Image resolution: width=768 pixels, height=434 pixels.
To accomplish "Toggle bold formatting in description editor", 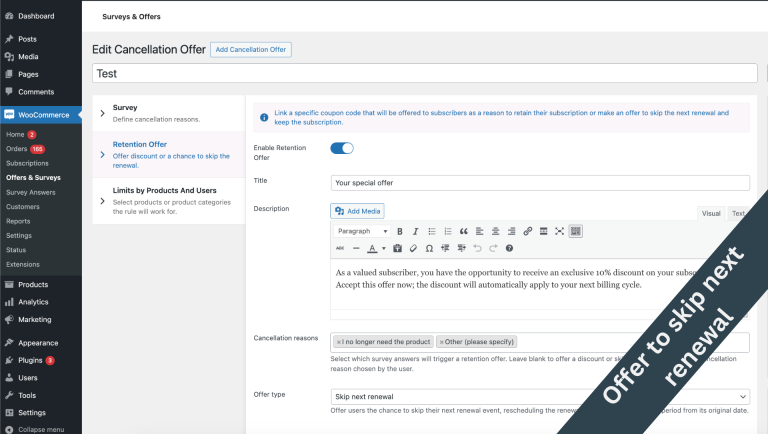I will 400,231.
